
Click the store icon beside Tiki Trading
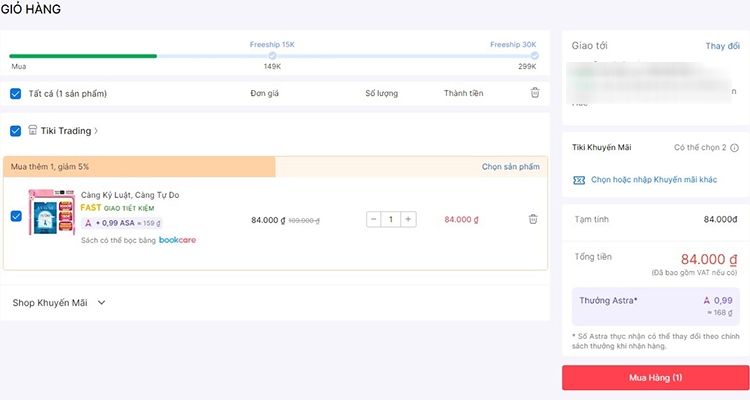click(x=33, y=130)
